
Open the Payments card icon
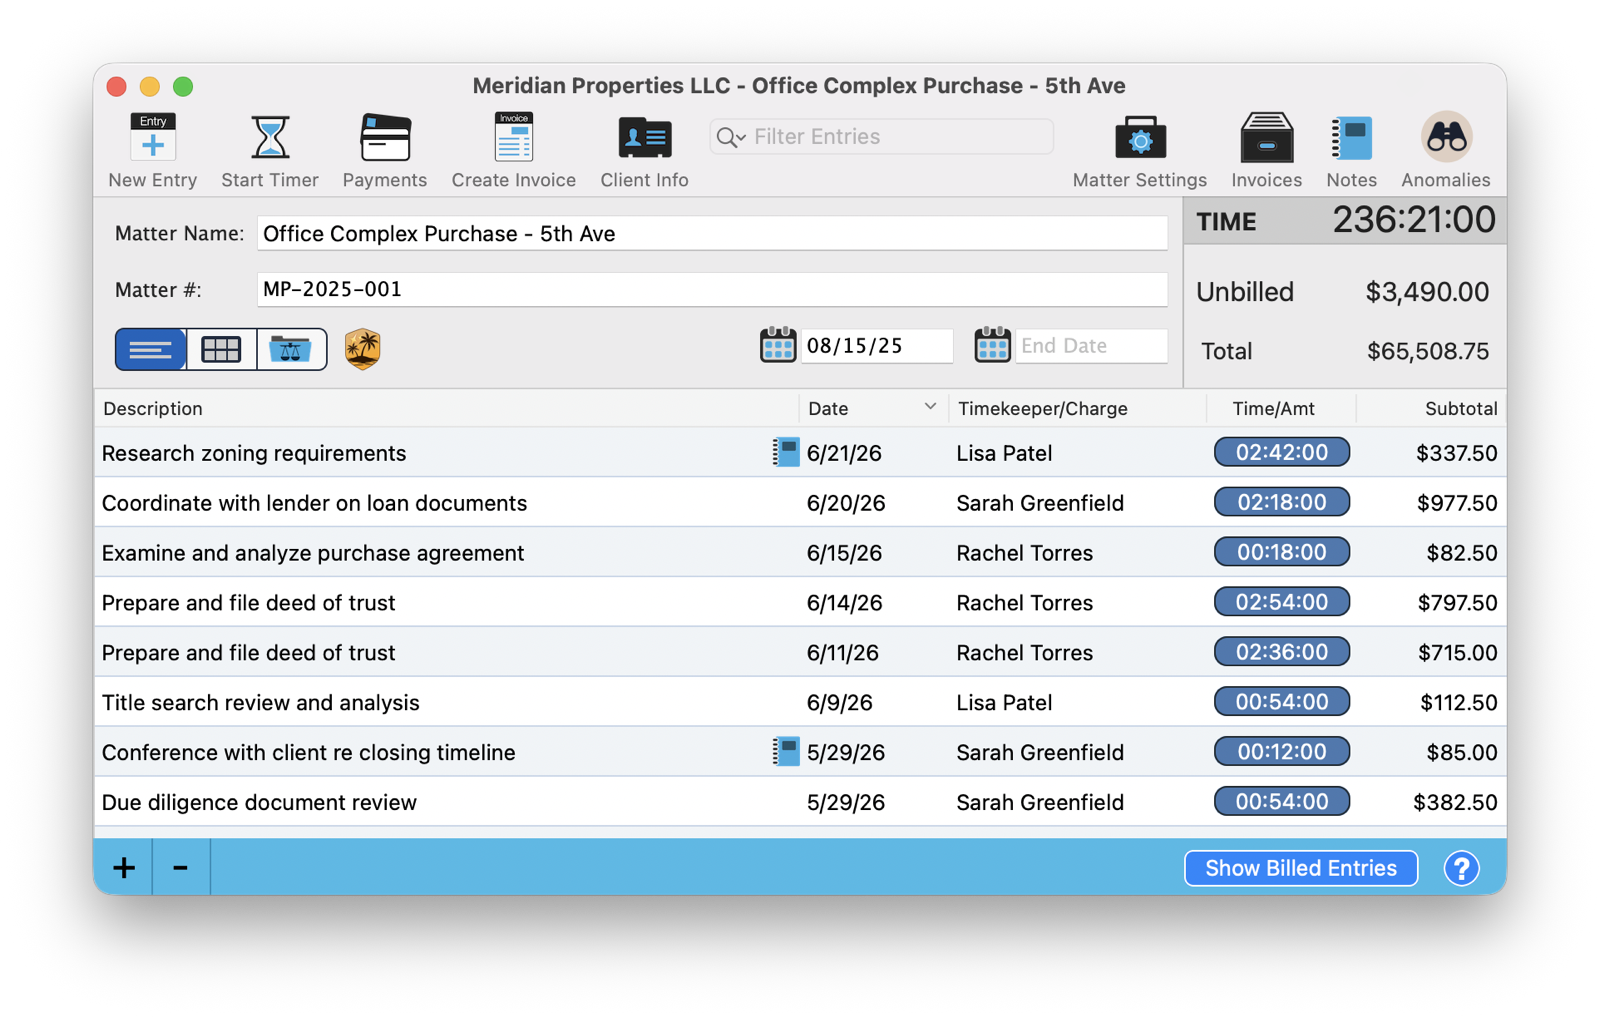[384, 150]
